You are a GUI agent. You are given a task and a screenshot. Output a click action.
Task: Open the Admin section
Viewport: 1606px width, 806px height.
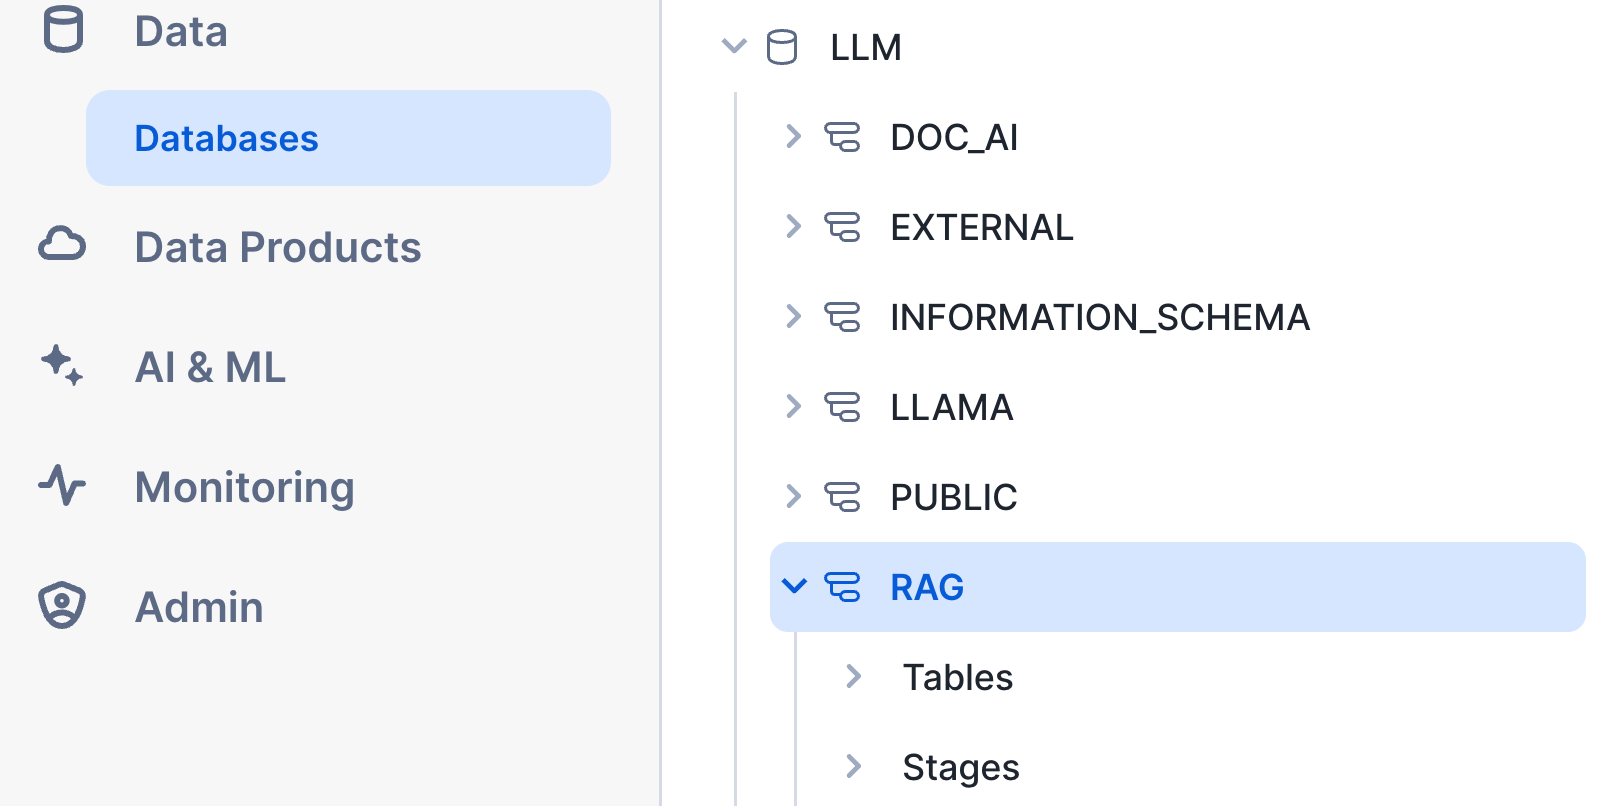199,607
